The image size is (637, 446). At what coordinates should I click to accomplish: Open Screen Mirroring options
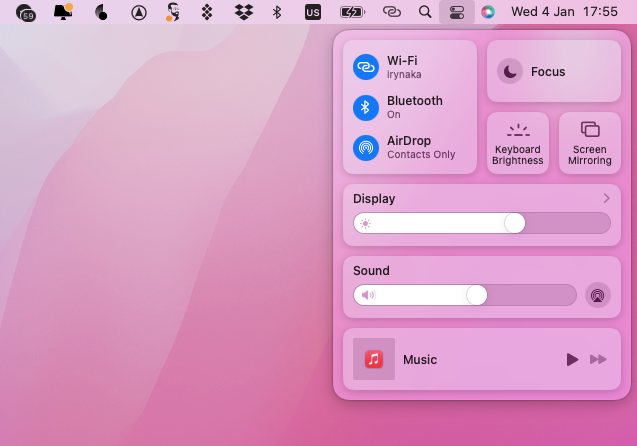(x=590, y=143)
